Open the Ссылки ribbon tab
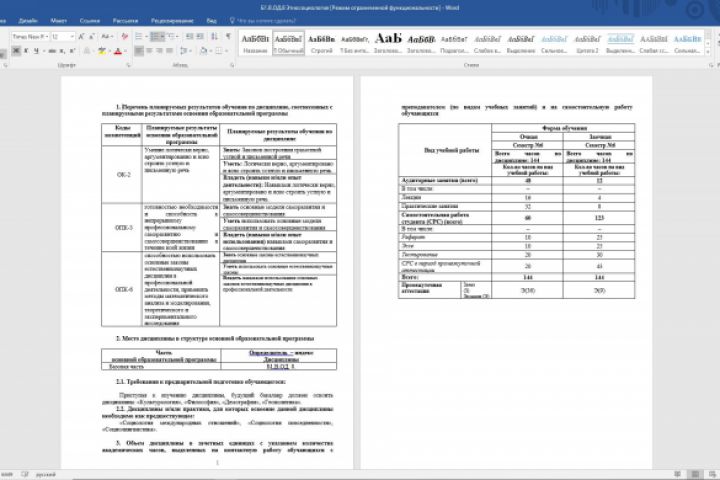720x480 pixels. click(90, 21)
